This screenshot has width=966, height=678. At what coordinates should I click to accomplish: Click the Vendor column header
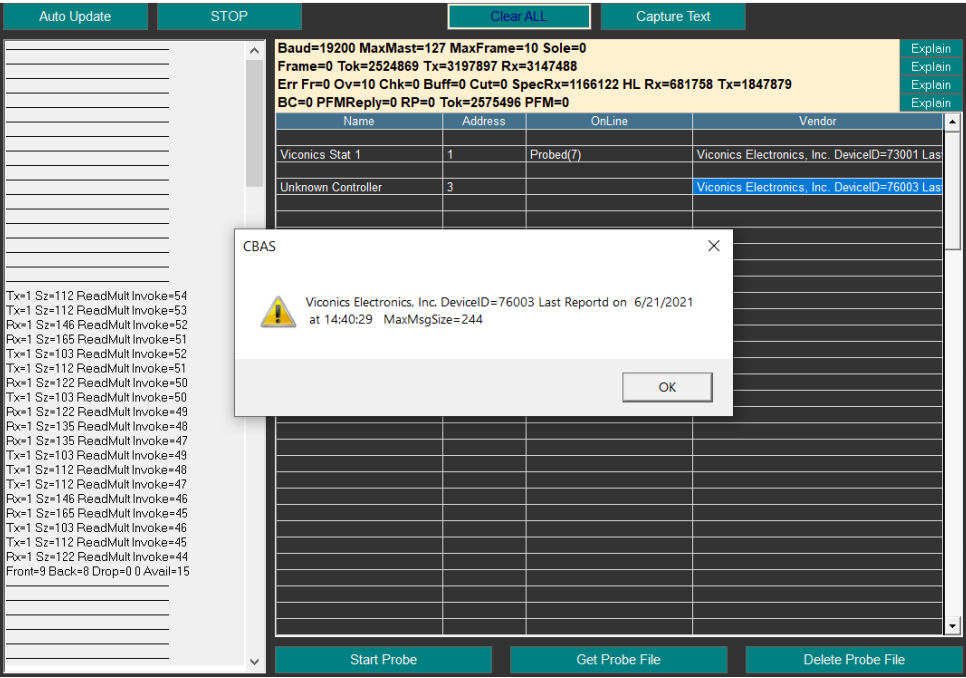pyautogui.click(x=816, y=121)
